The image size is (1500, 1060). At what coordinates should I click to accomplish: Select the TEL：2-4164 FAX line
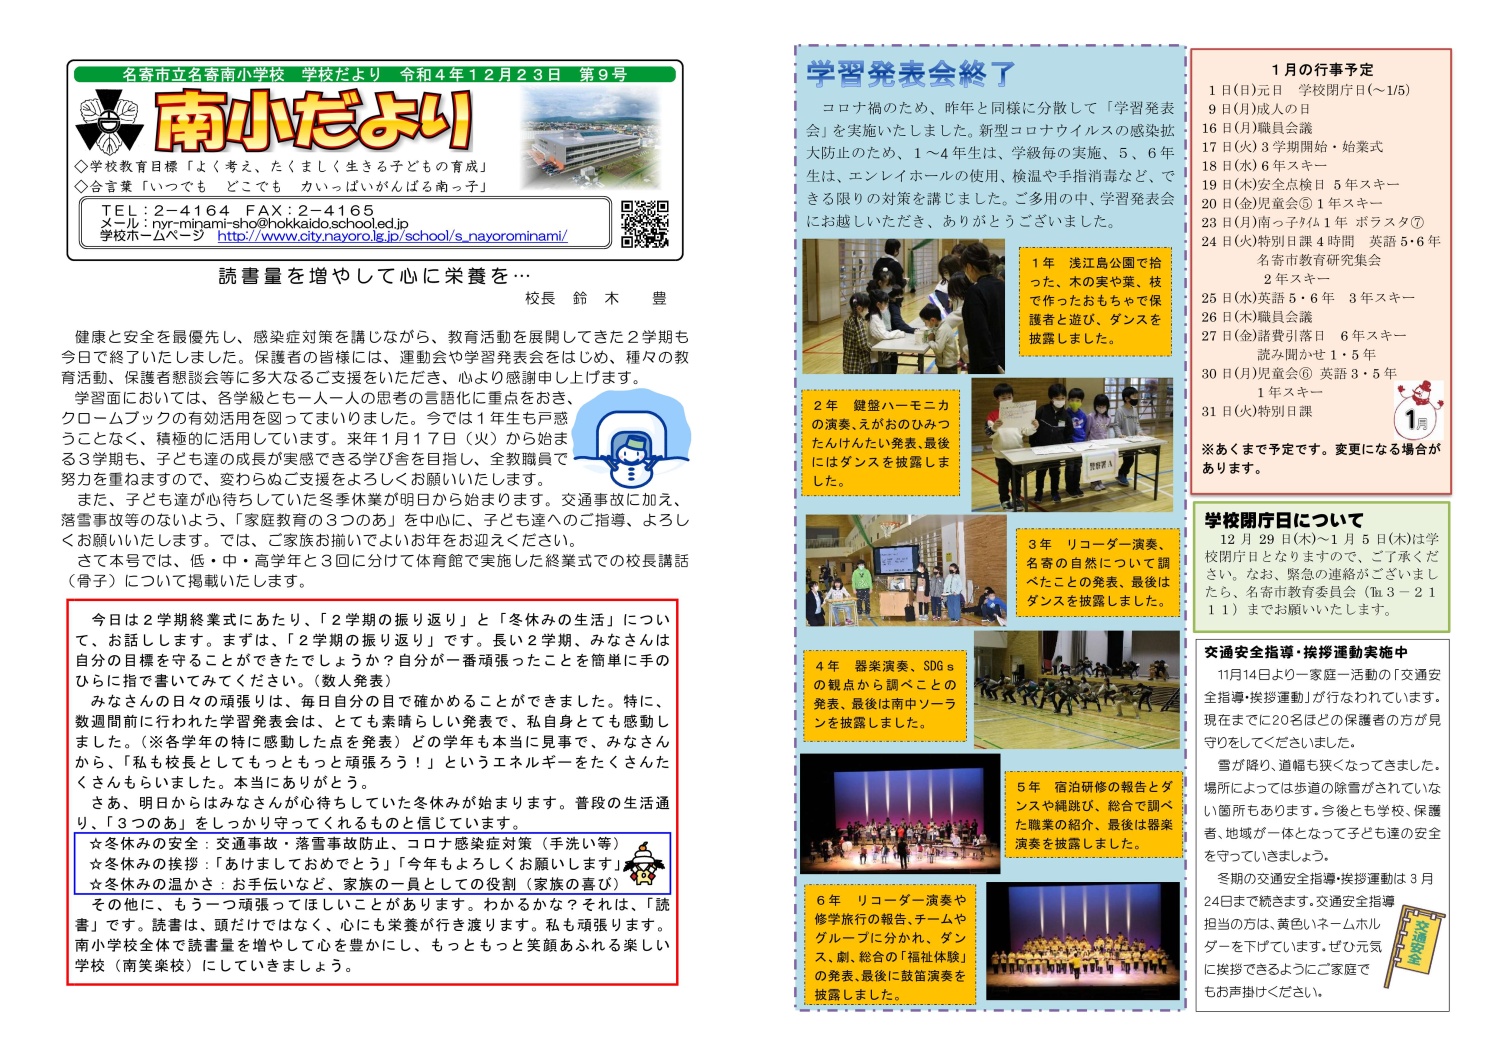(238, 210)
